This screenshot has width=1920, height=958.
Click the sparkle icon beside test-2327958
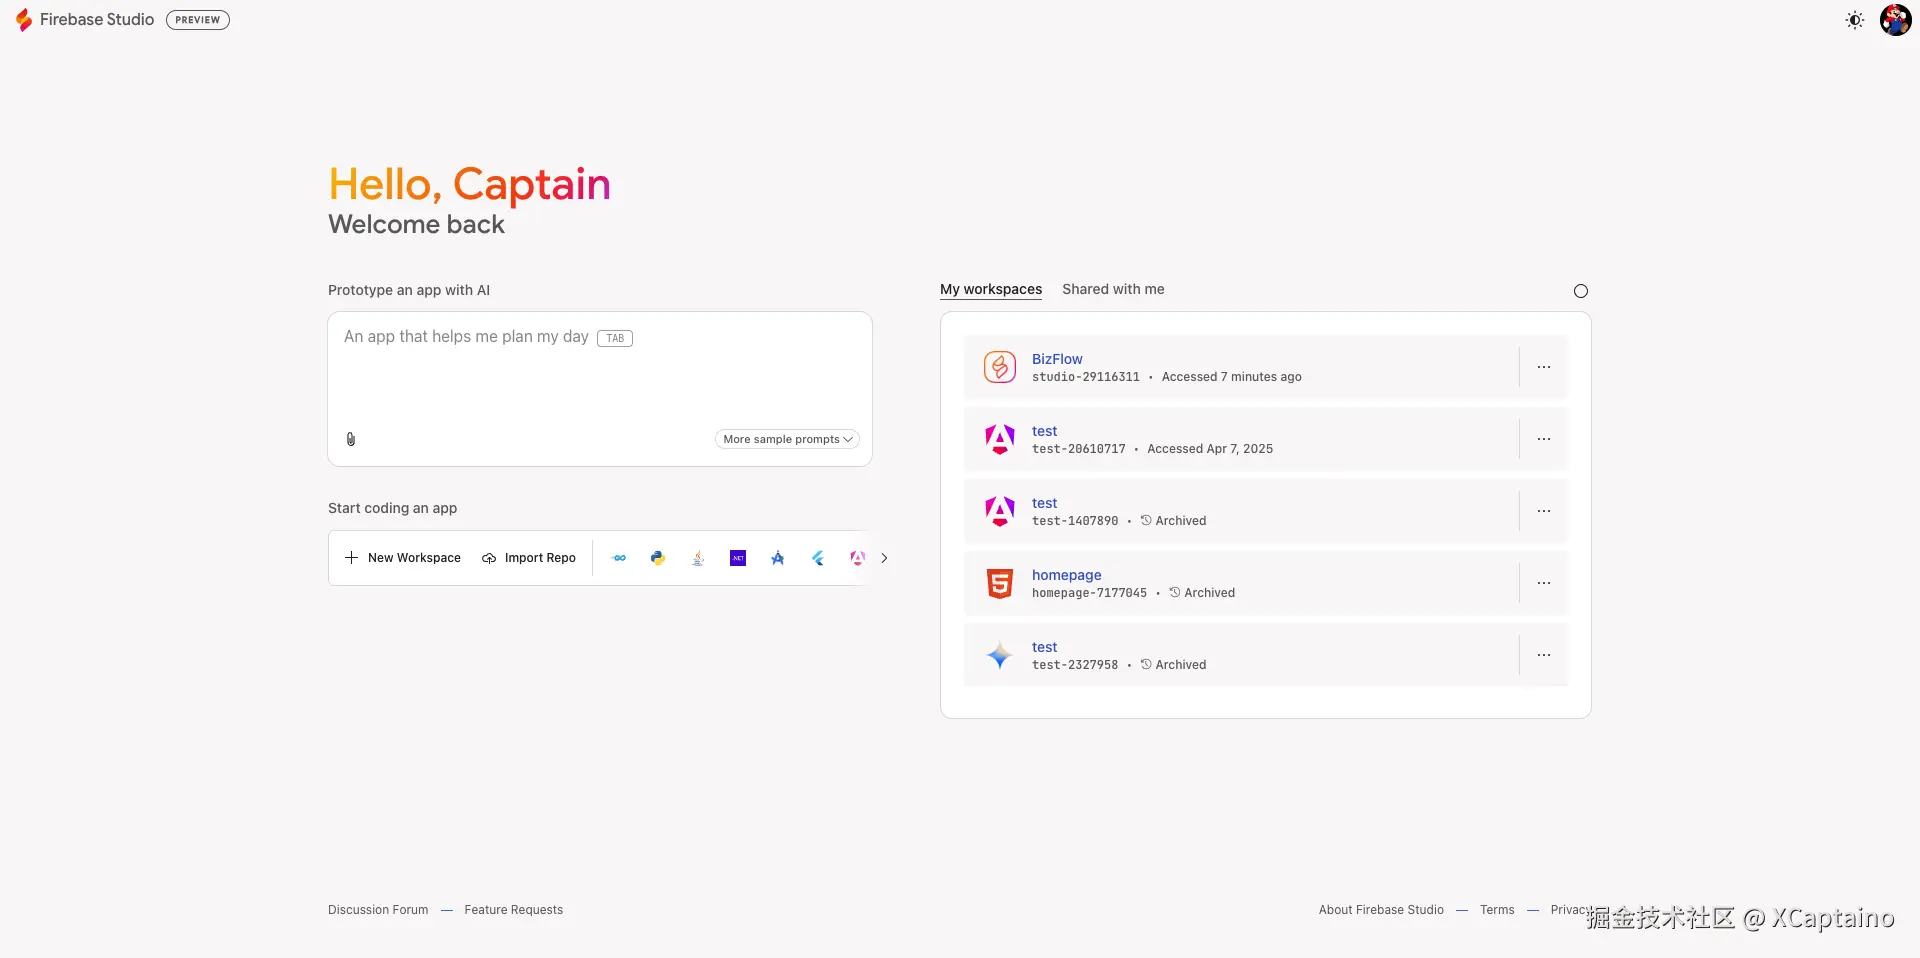[1000, 655]
